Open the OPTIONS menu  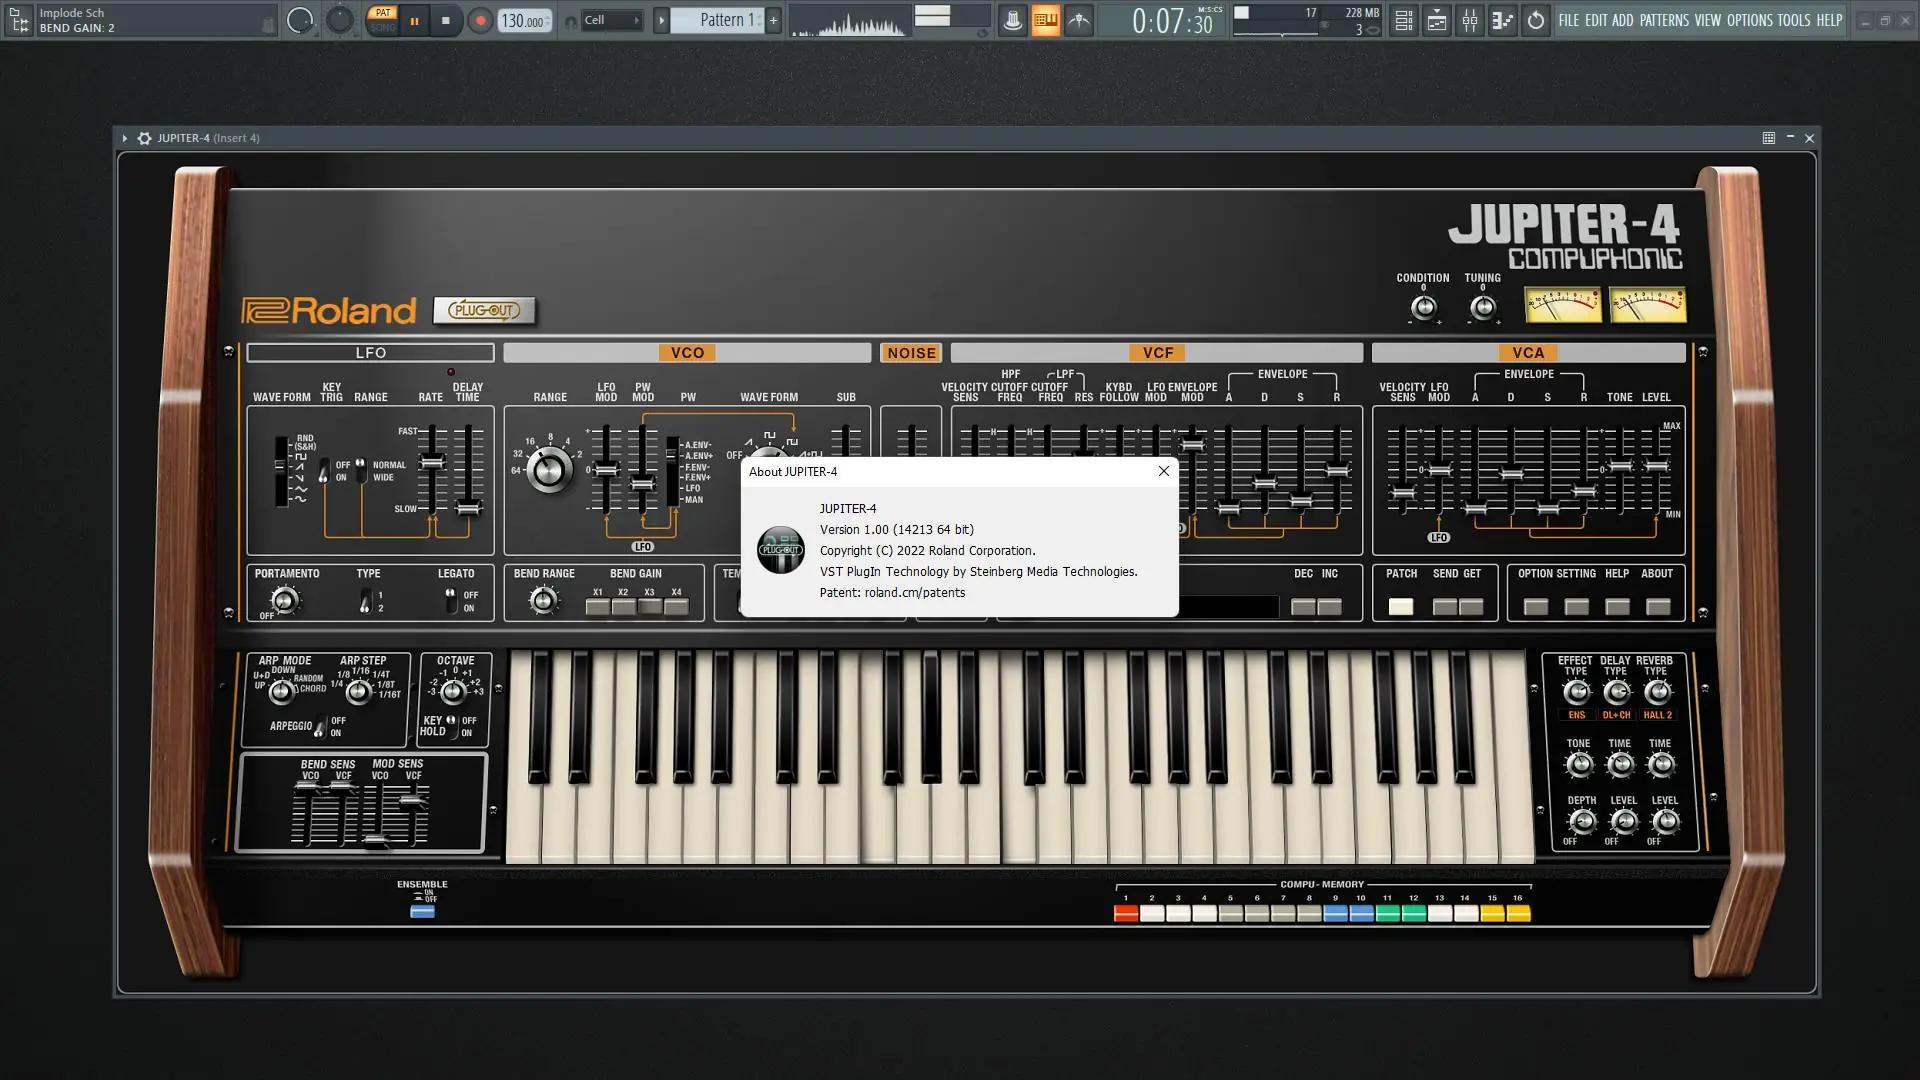point(1749,20)
